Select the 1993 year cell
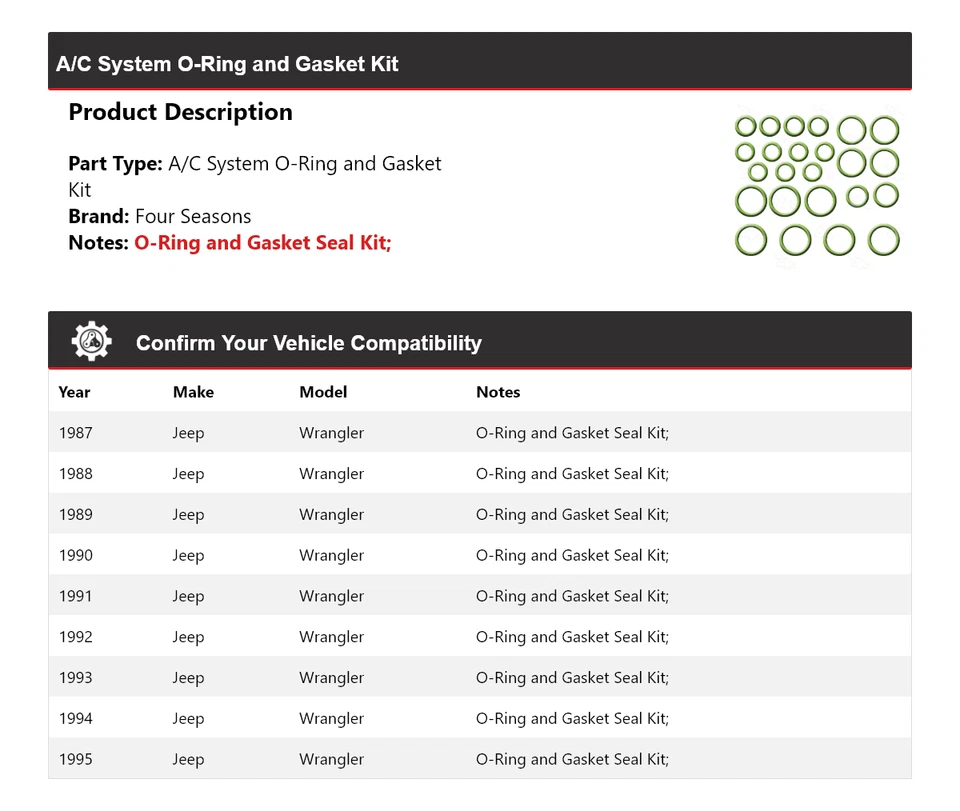Screen dimensions: 960x811 click(76, 678)
